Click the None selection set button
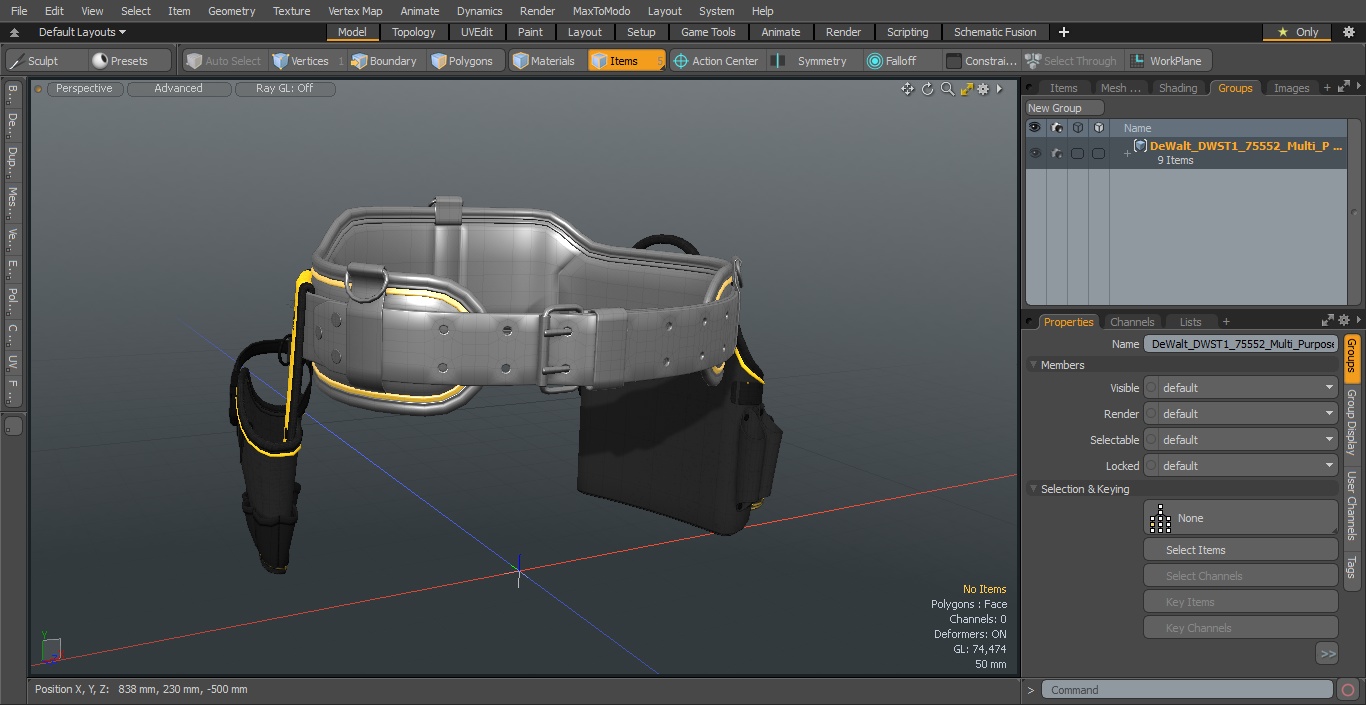The height and width of the screenshot is (705, 1366). [1240, 518]
